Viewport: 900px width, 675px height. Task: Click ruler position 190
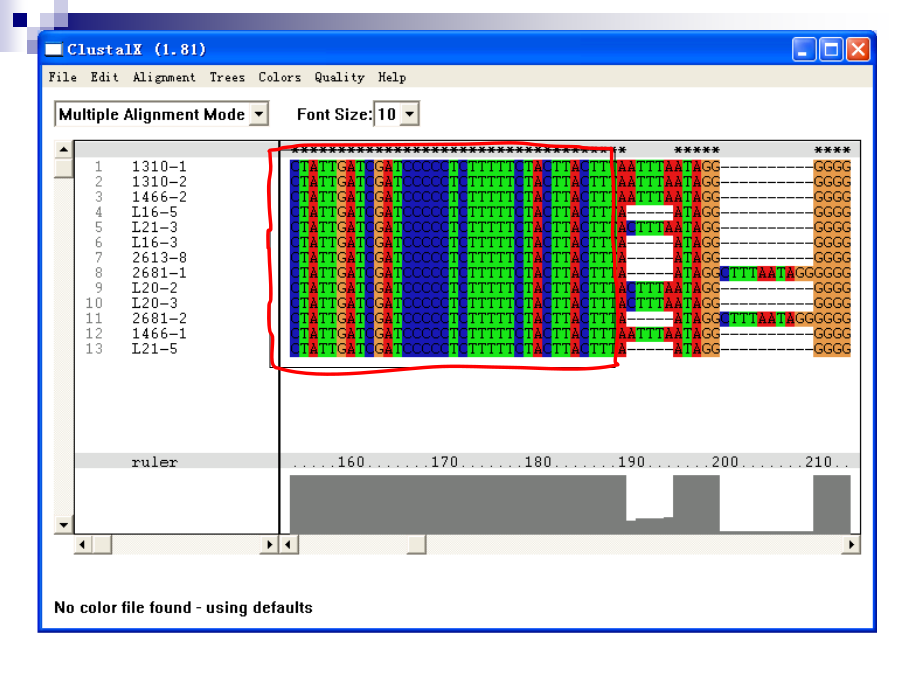click(631, 462)
